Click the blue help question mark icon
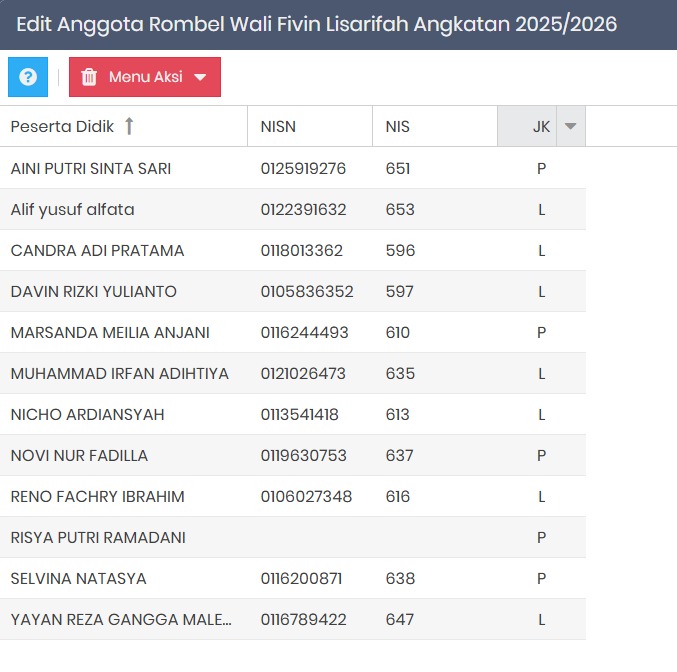Viewport: 677px width, 672px height. pyautogui.click(x=28, y=77)
